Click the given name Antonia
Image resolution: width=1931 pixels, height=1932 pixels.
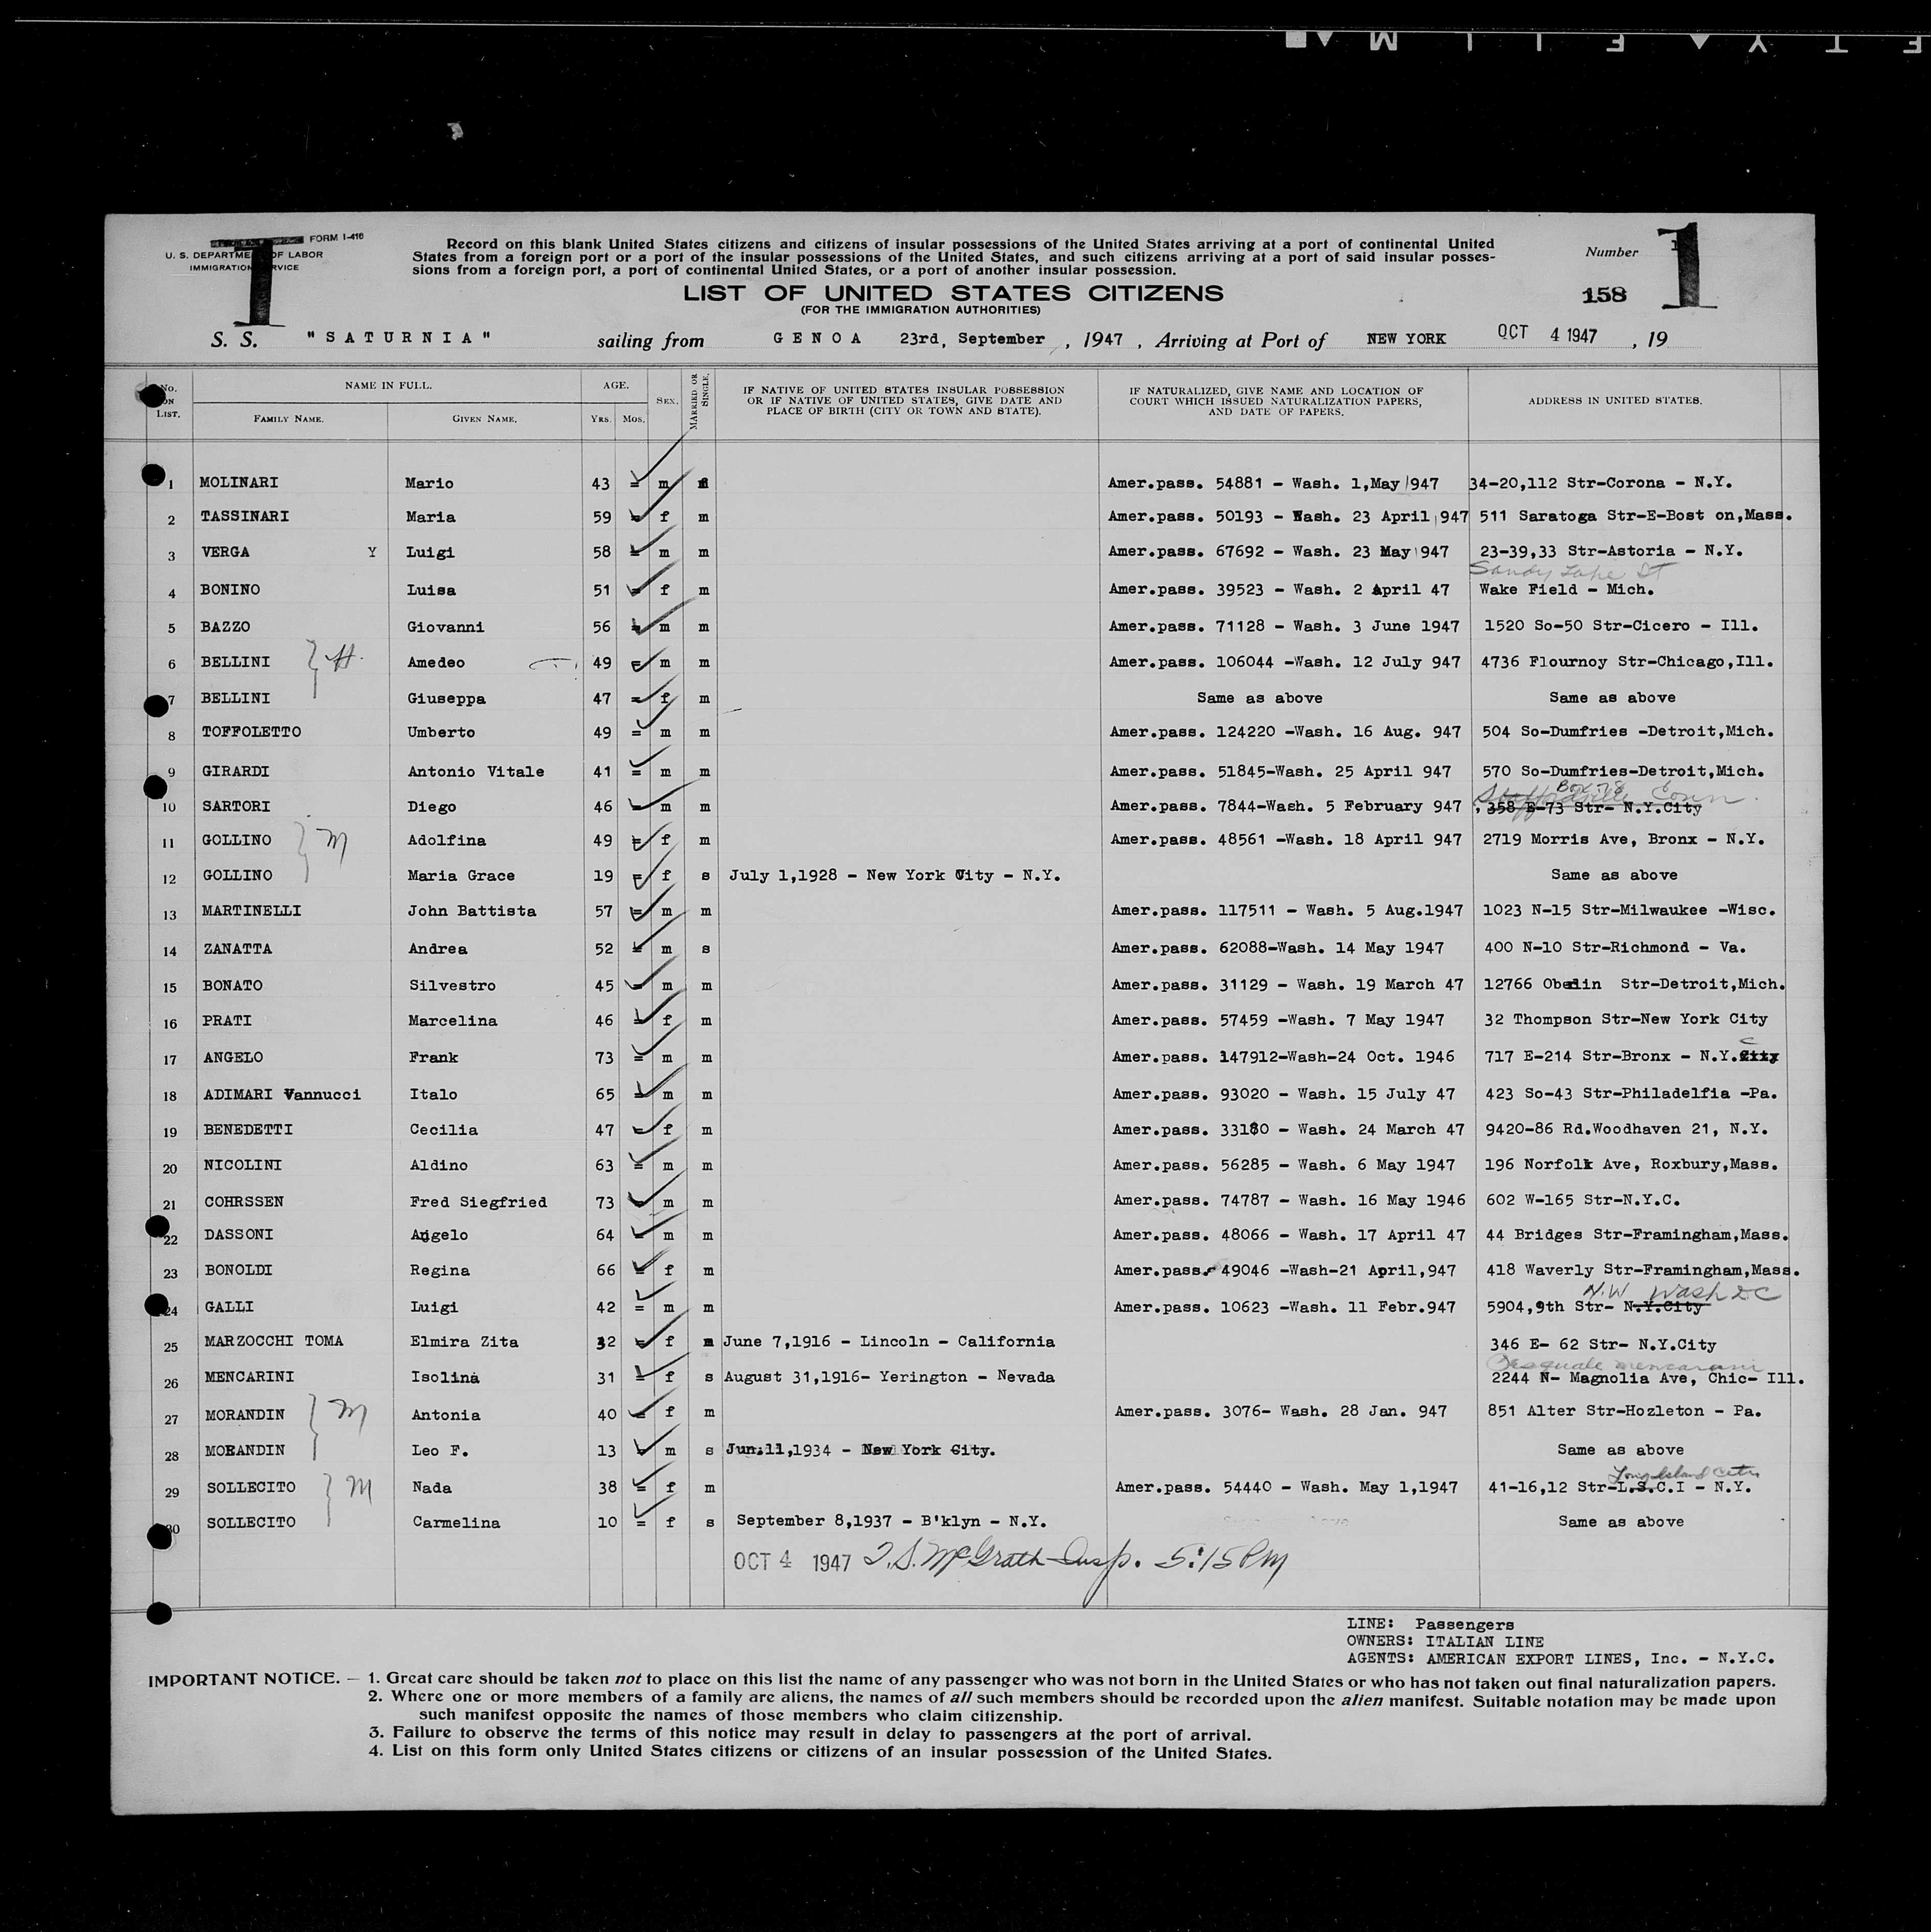click(446, 1415)
